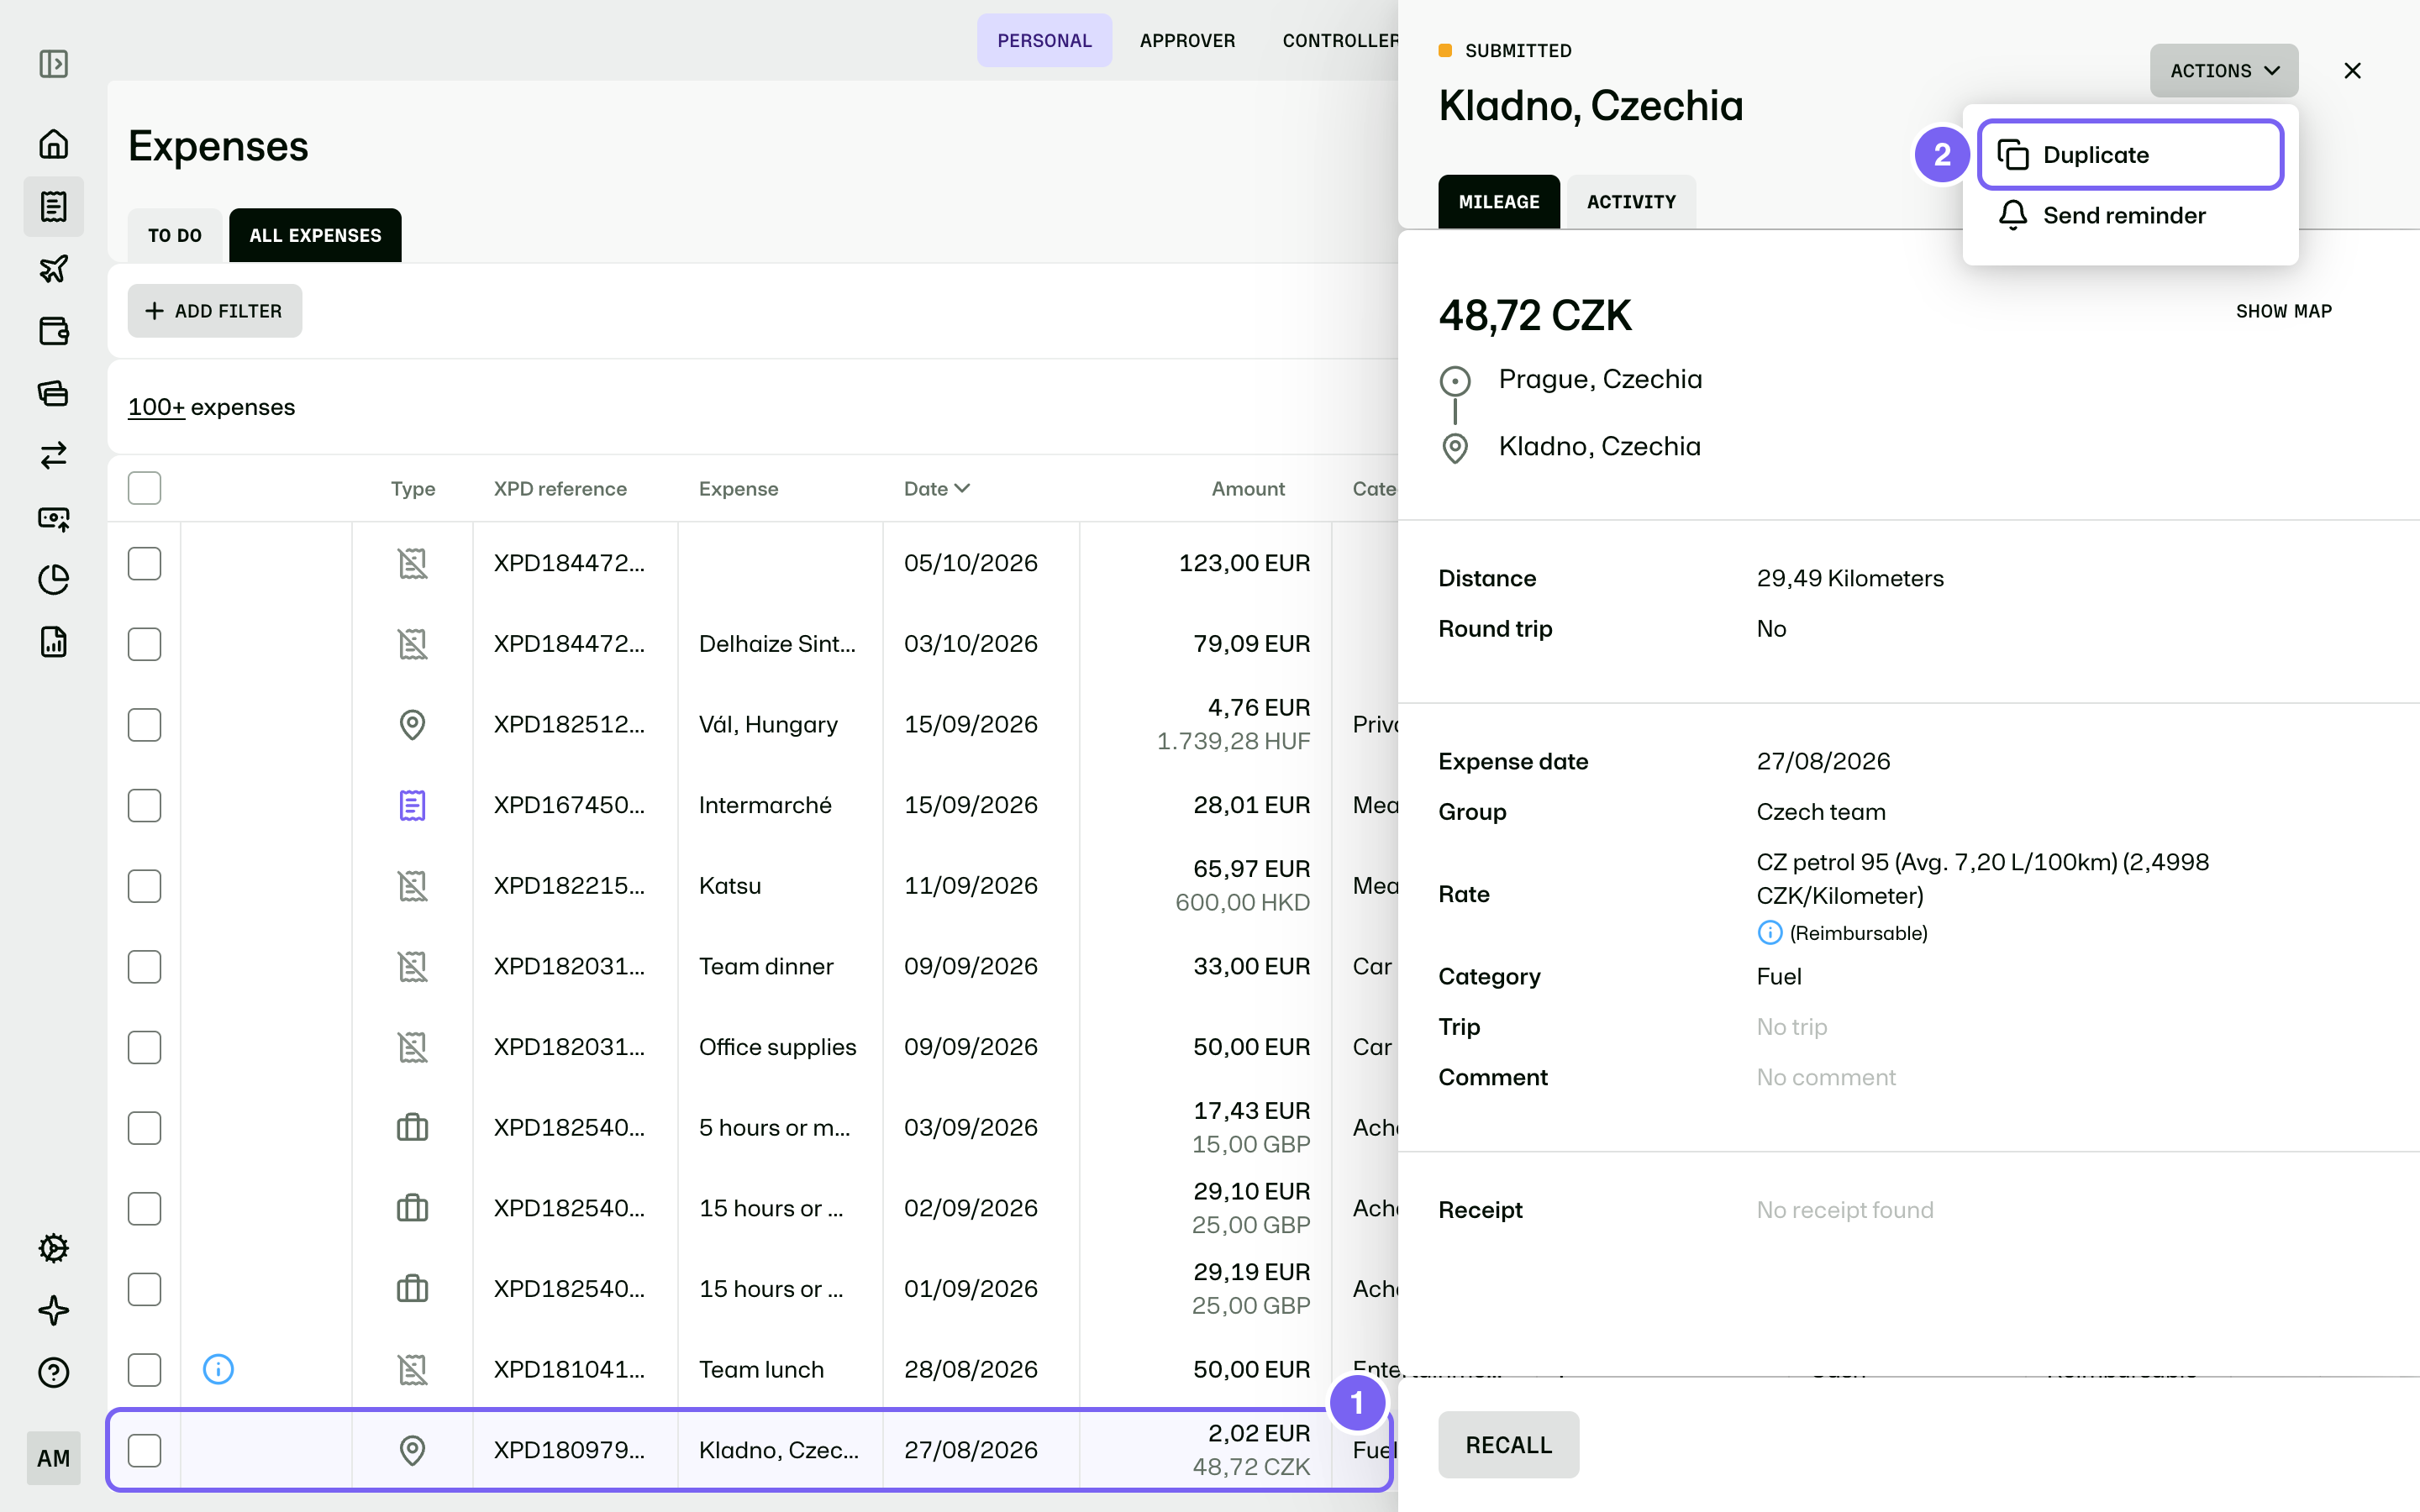Open the report document icon in sidebar
The height and width of the screenshot is (1512, 2420).
pyautogui.click(x=54, y=642)
